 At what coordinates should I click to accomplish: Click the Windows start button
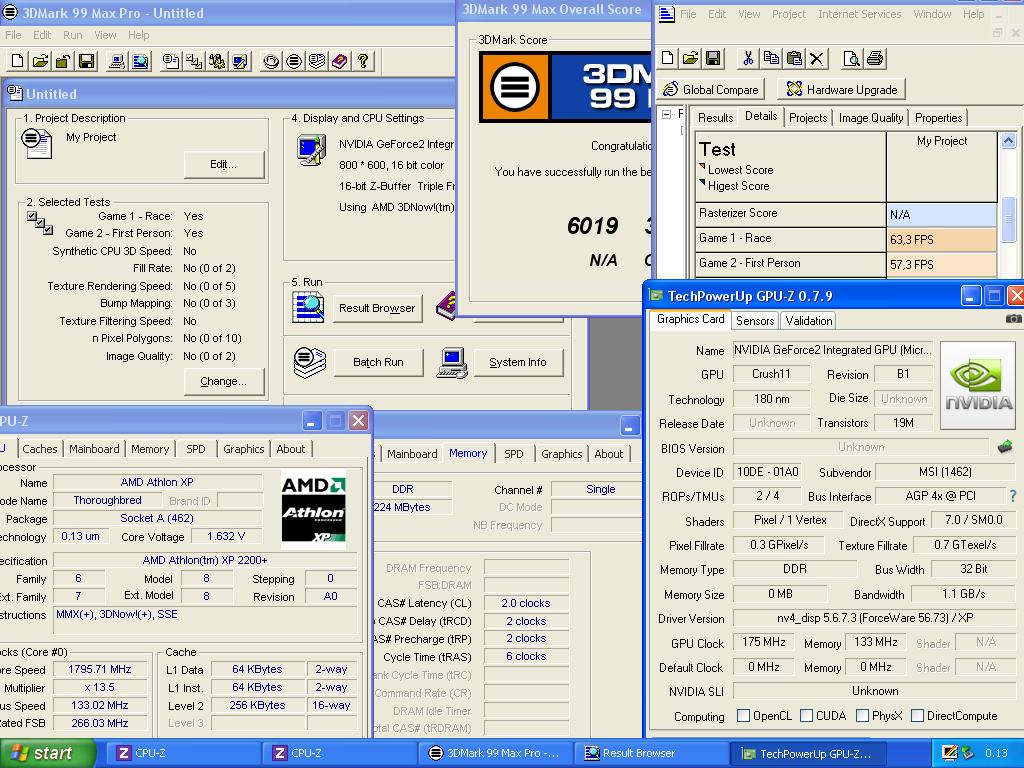click(47, 753)
